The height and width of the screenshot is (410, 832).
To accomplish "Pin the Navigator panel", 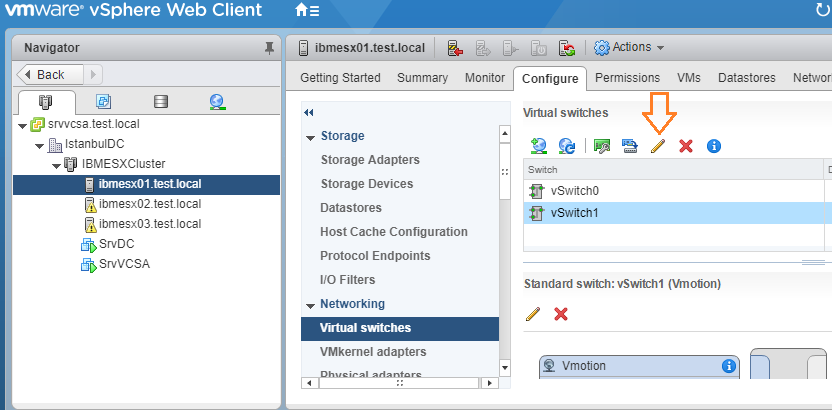I will [x=270, y=48].
